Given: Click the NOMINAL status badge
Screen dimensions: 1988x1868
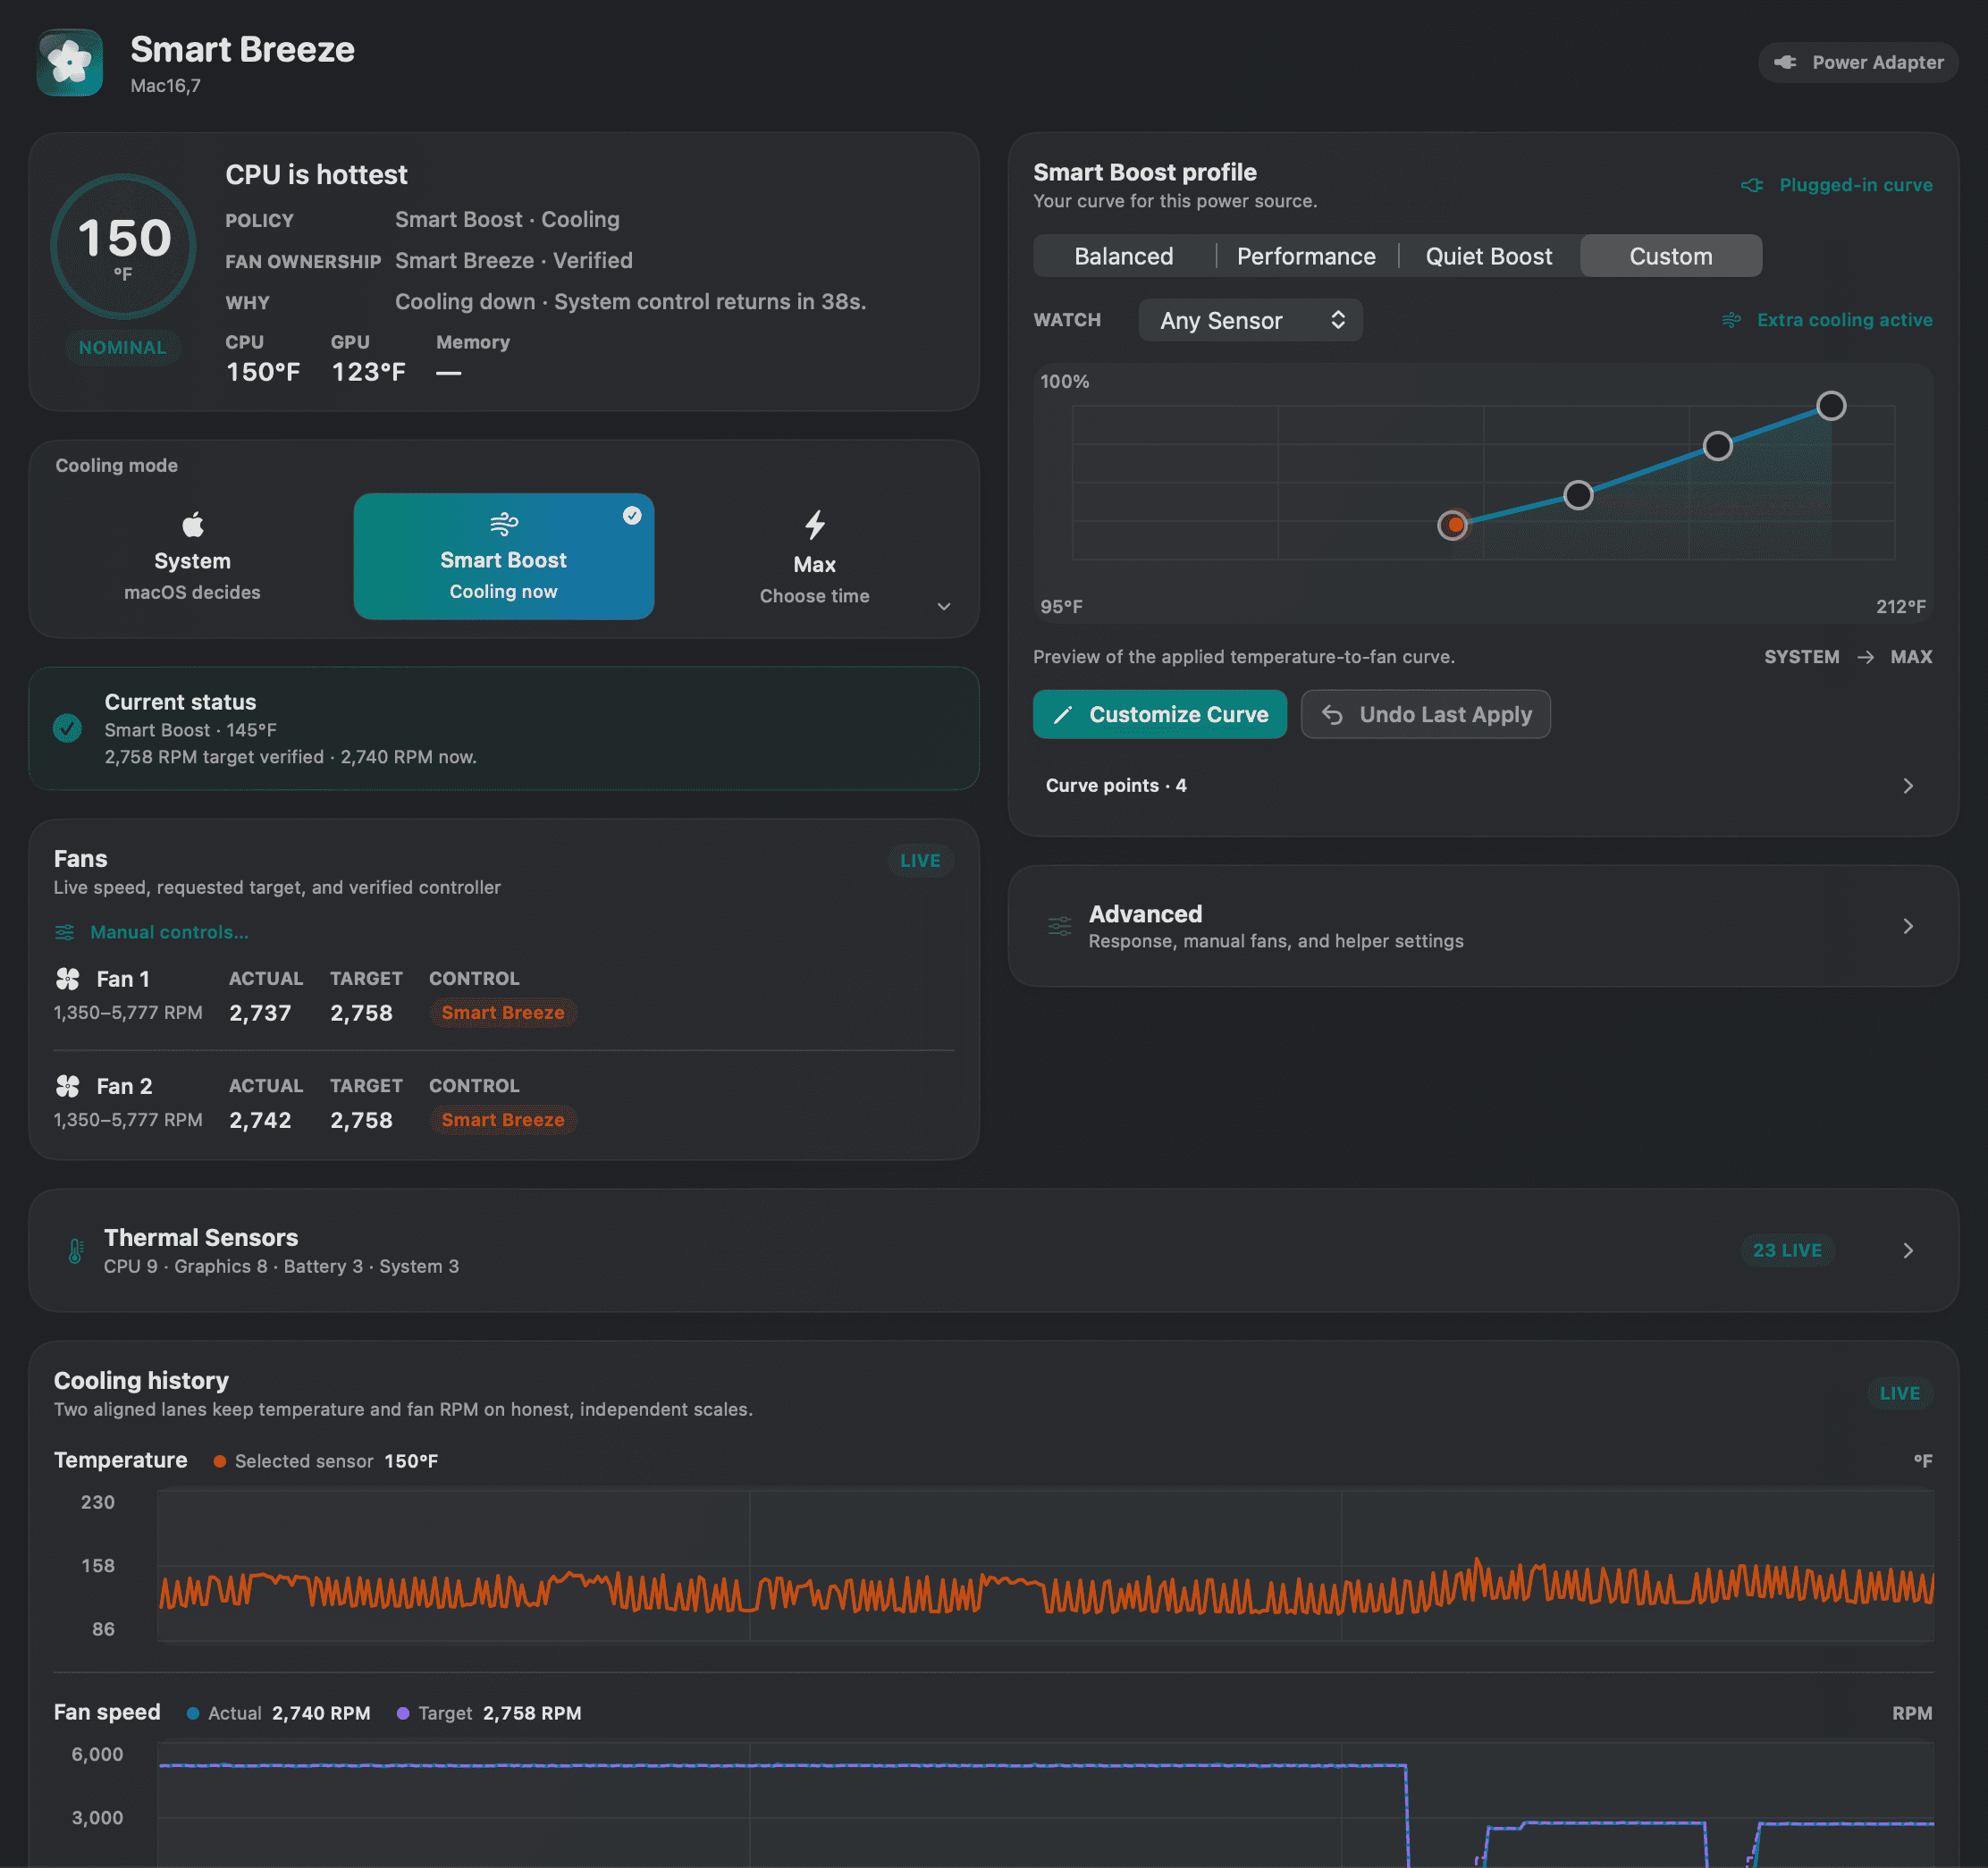Looking at the screenshot, I should 123,347.
